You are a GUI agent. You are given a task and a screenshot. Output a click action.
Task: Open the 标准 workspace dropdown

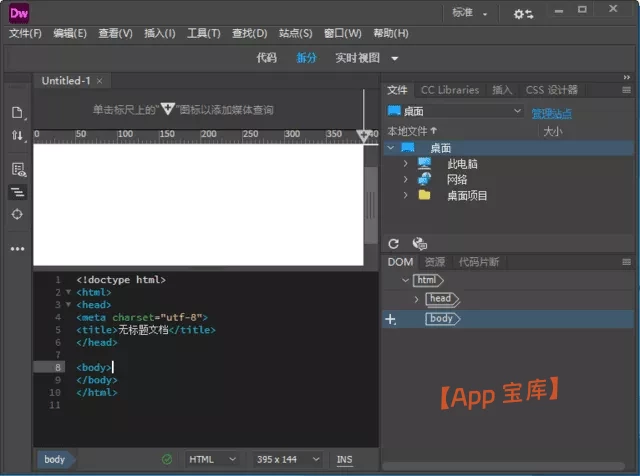pyautogui.click(x=470, y=13)
